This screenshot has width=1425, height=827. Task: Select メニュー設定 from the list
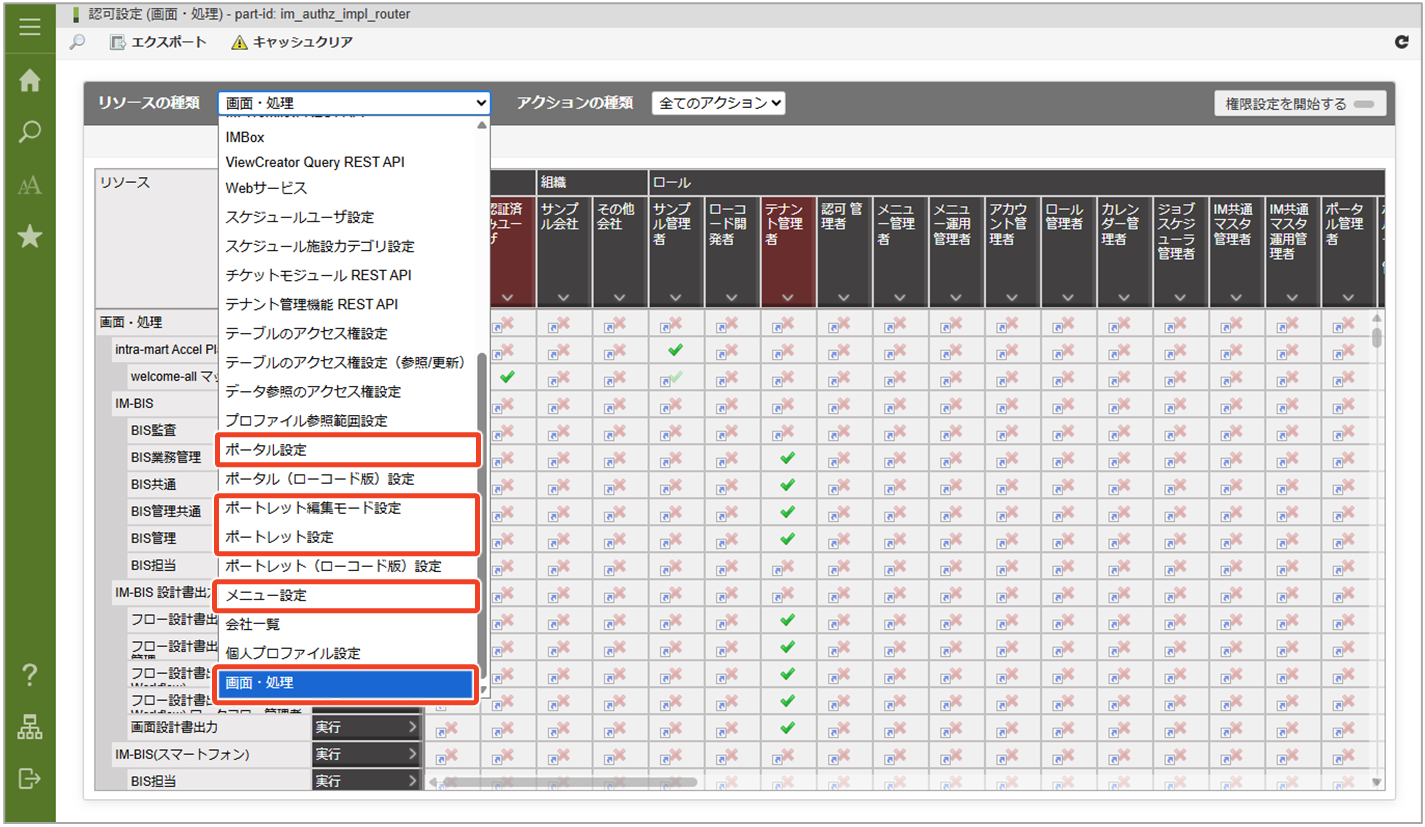347,595
